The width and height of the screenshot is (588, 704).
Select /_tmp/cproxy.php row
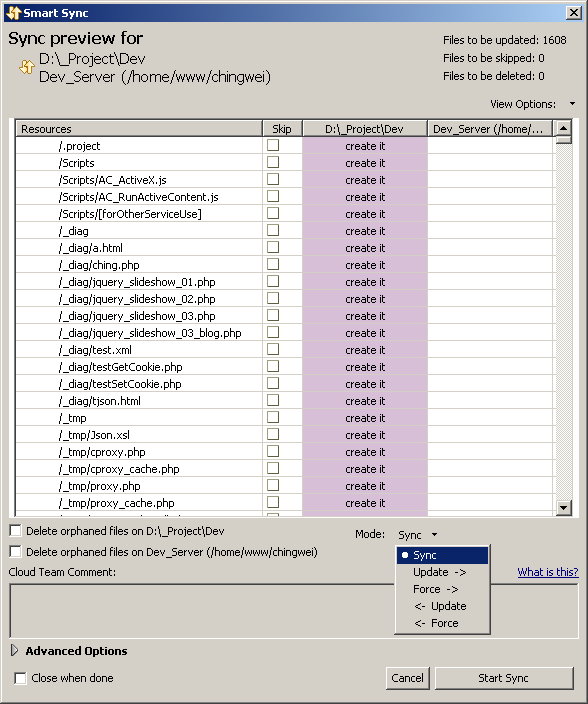pos(285,452)
